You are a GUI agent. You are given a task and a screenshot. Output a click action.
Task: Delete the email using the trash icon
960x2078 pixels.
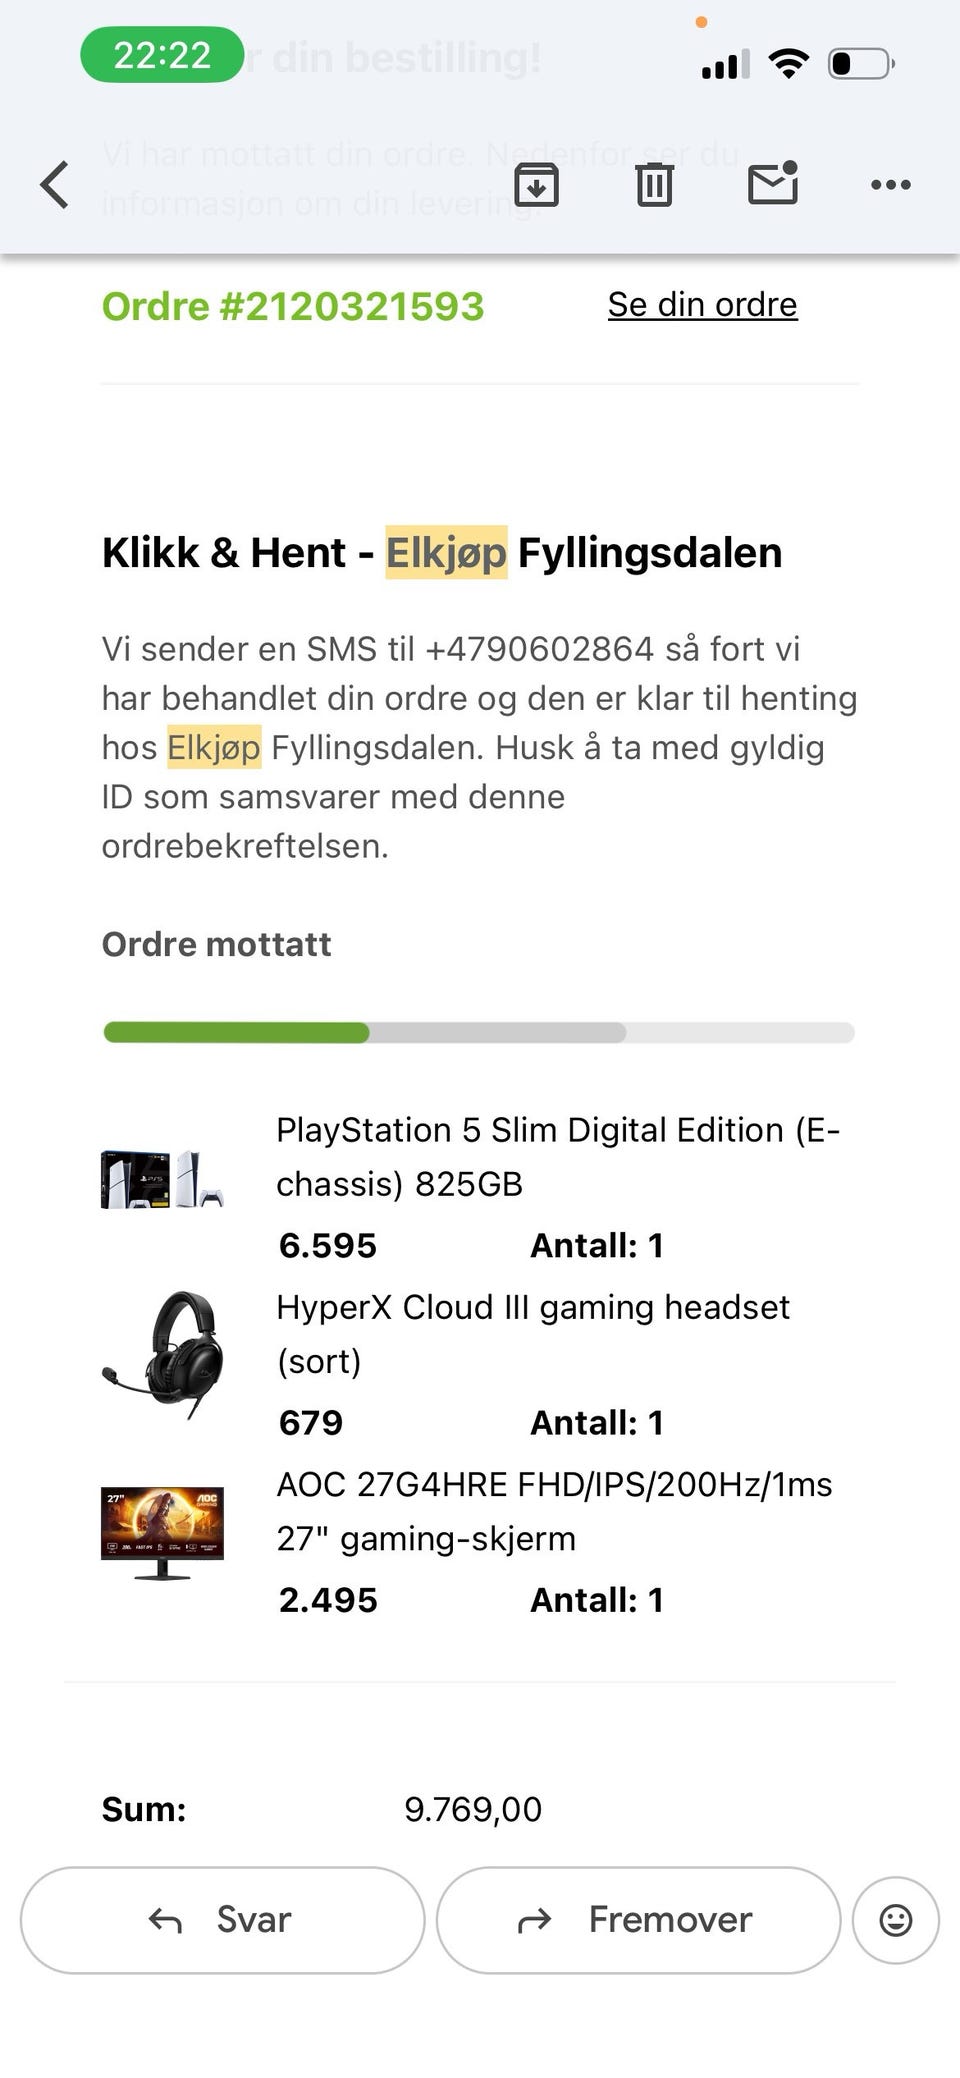coord(654,185)
